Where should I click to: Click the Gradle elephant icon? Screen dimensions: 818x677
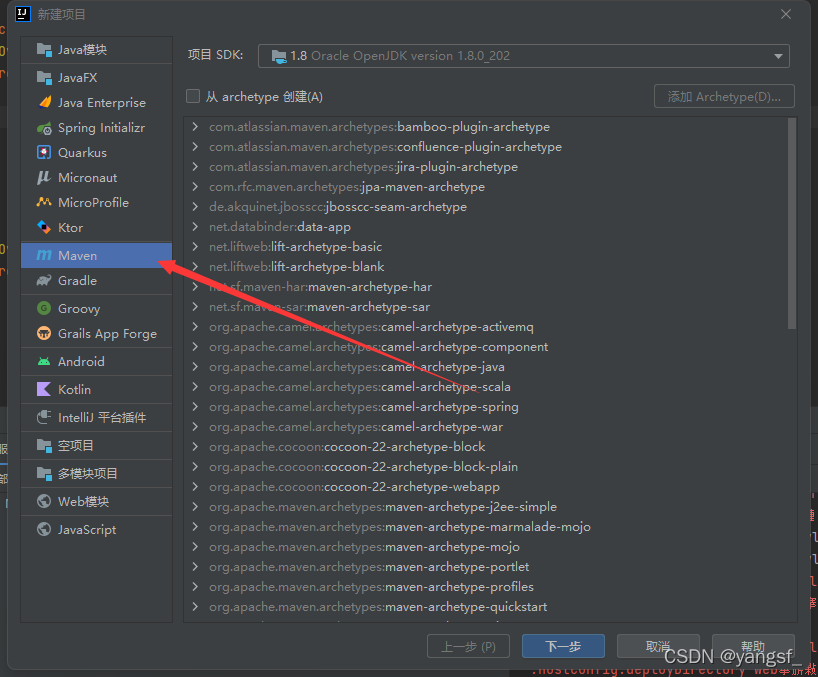pos(44,281)
